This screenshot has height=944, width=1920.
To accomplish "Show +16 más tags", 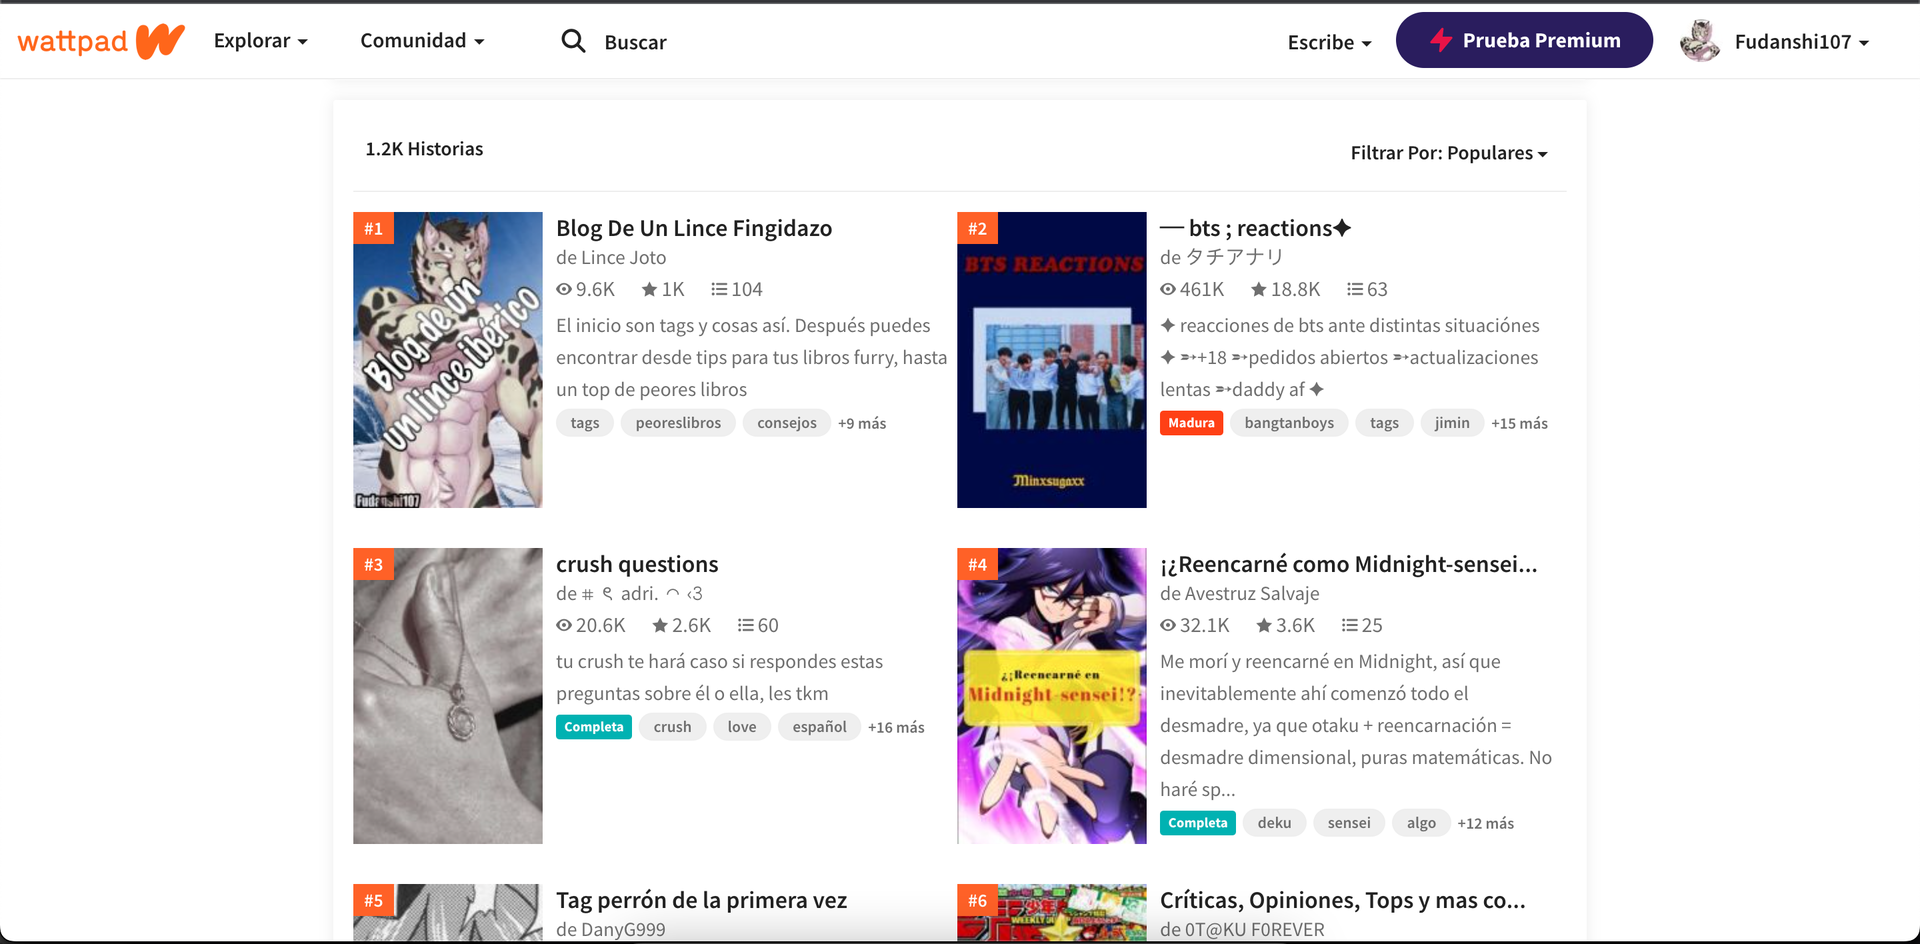I will click(896, 727).
